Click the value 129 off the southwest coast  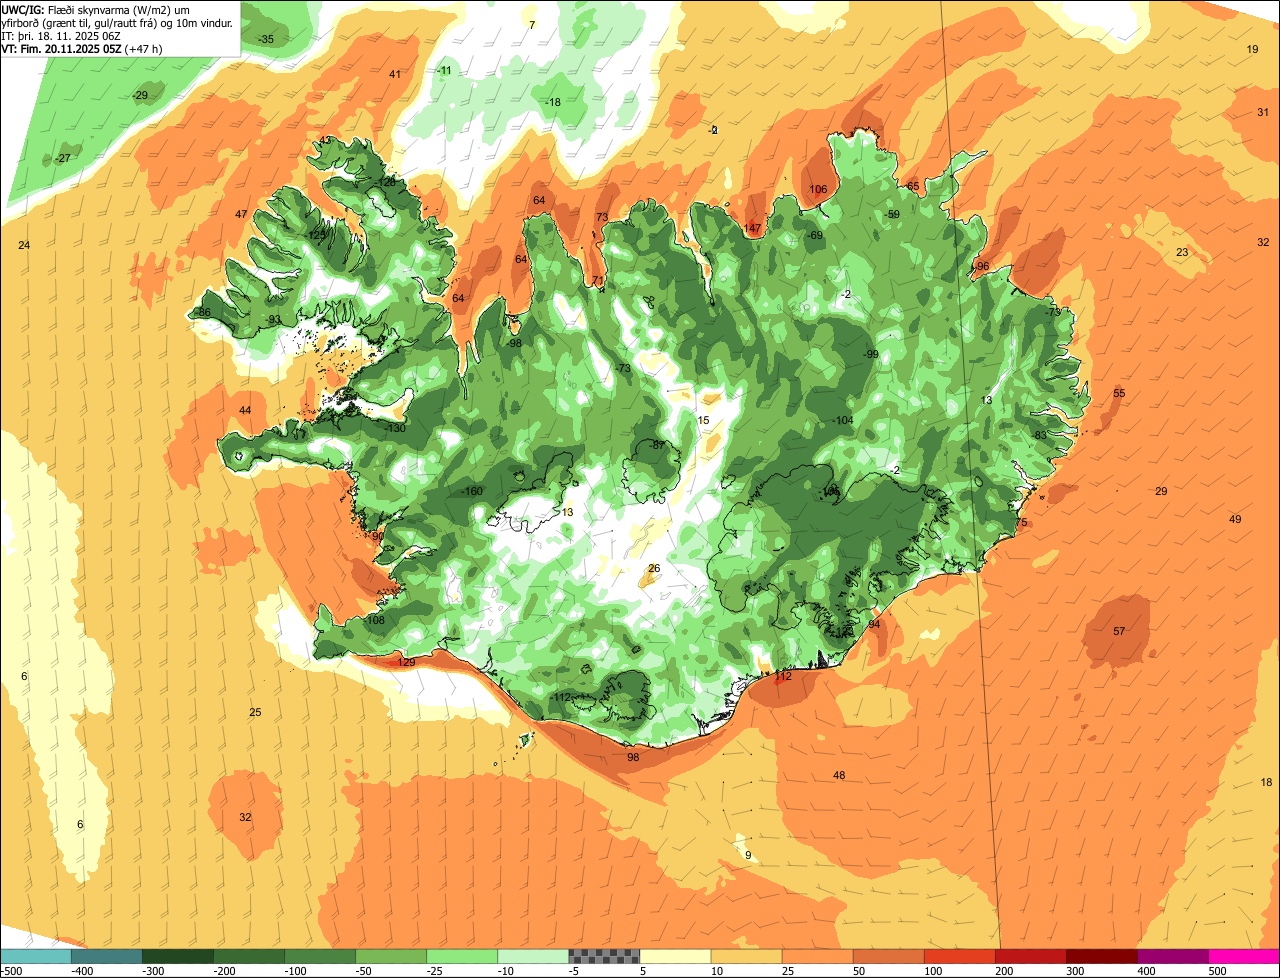tap(406, 663)
